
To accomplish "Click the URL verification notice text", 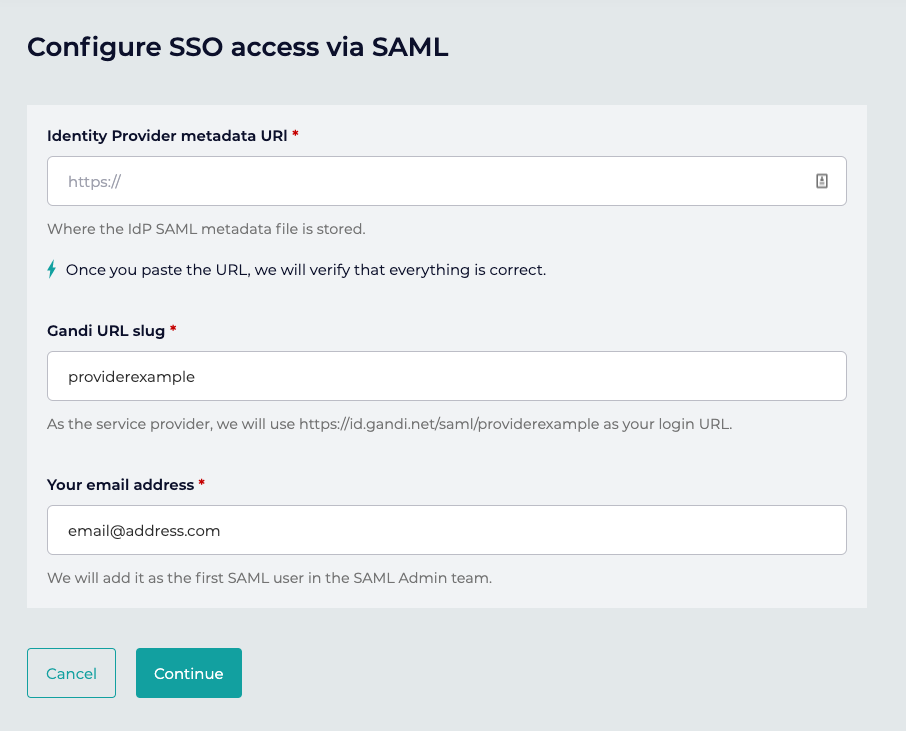I will point(306,270).
